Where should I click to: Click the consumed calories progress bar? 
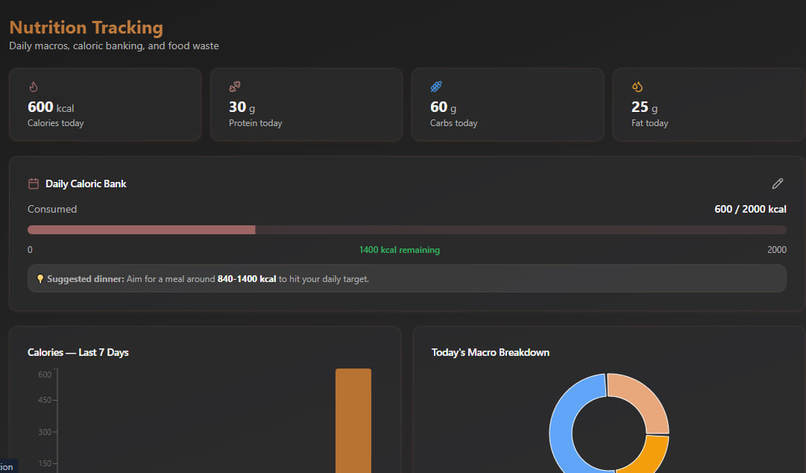(x=407, y=230)
